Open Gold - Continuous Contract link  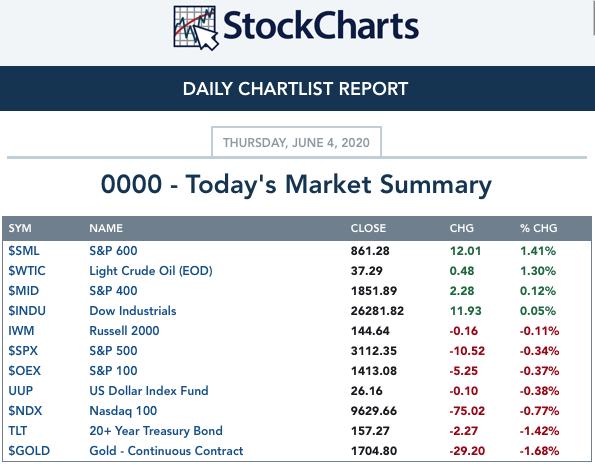166,451
